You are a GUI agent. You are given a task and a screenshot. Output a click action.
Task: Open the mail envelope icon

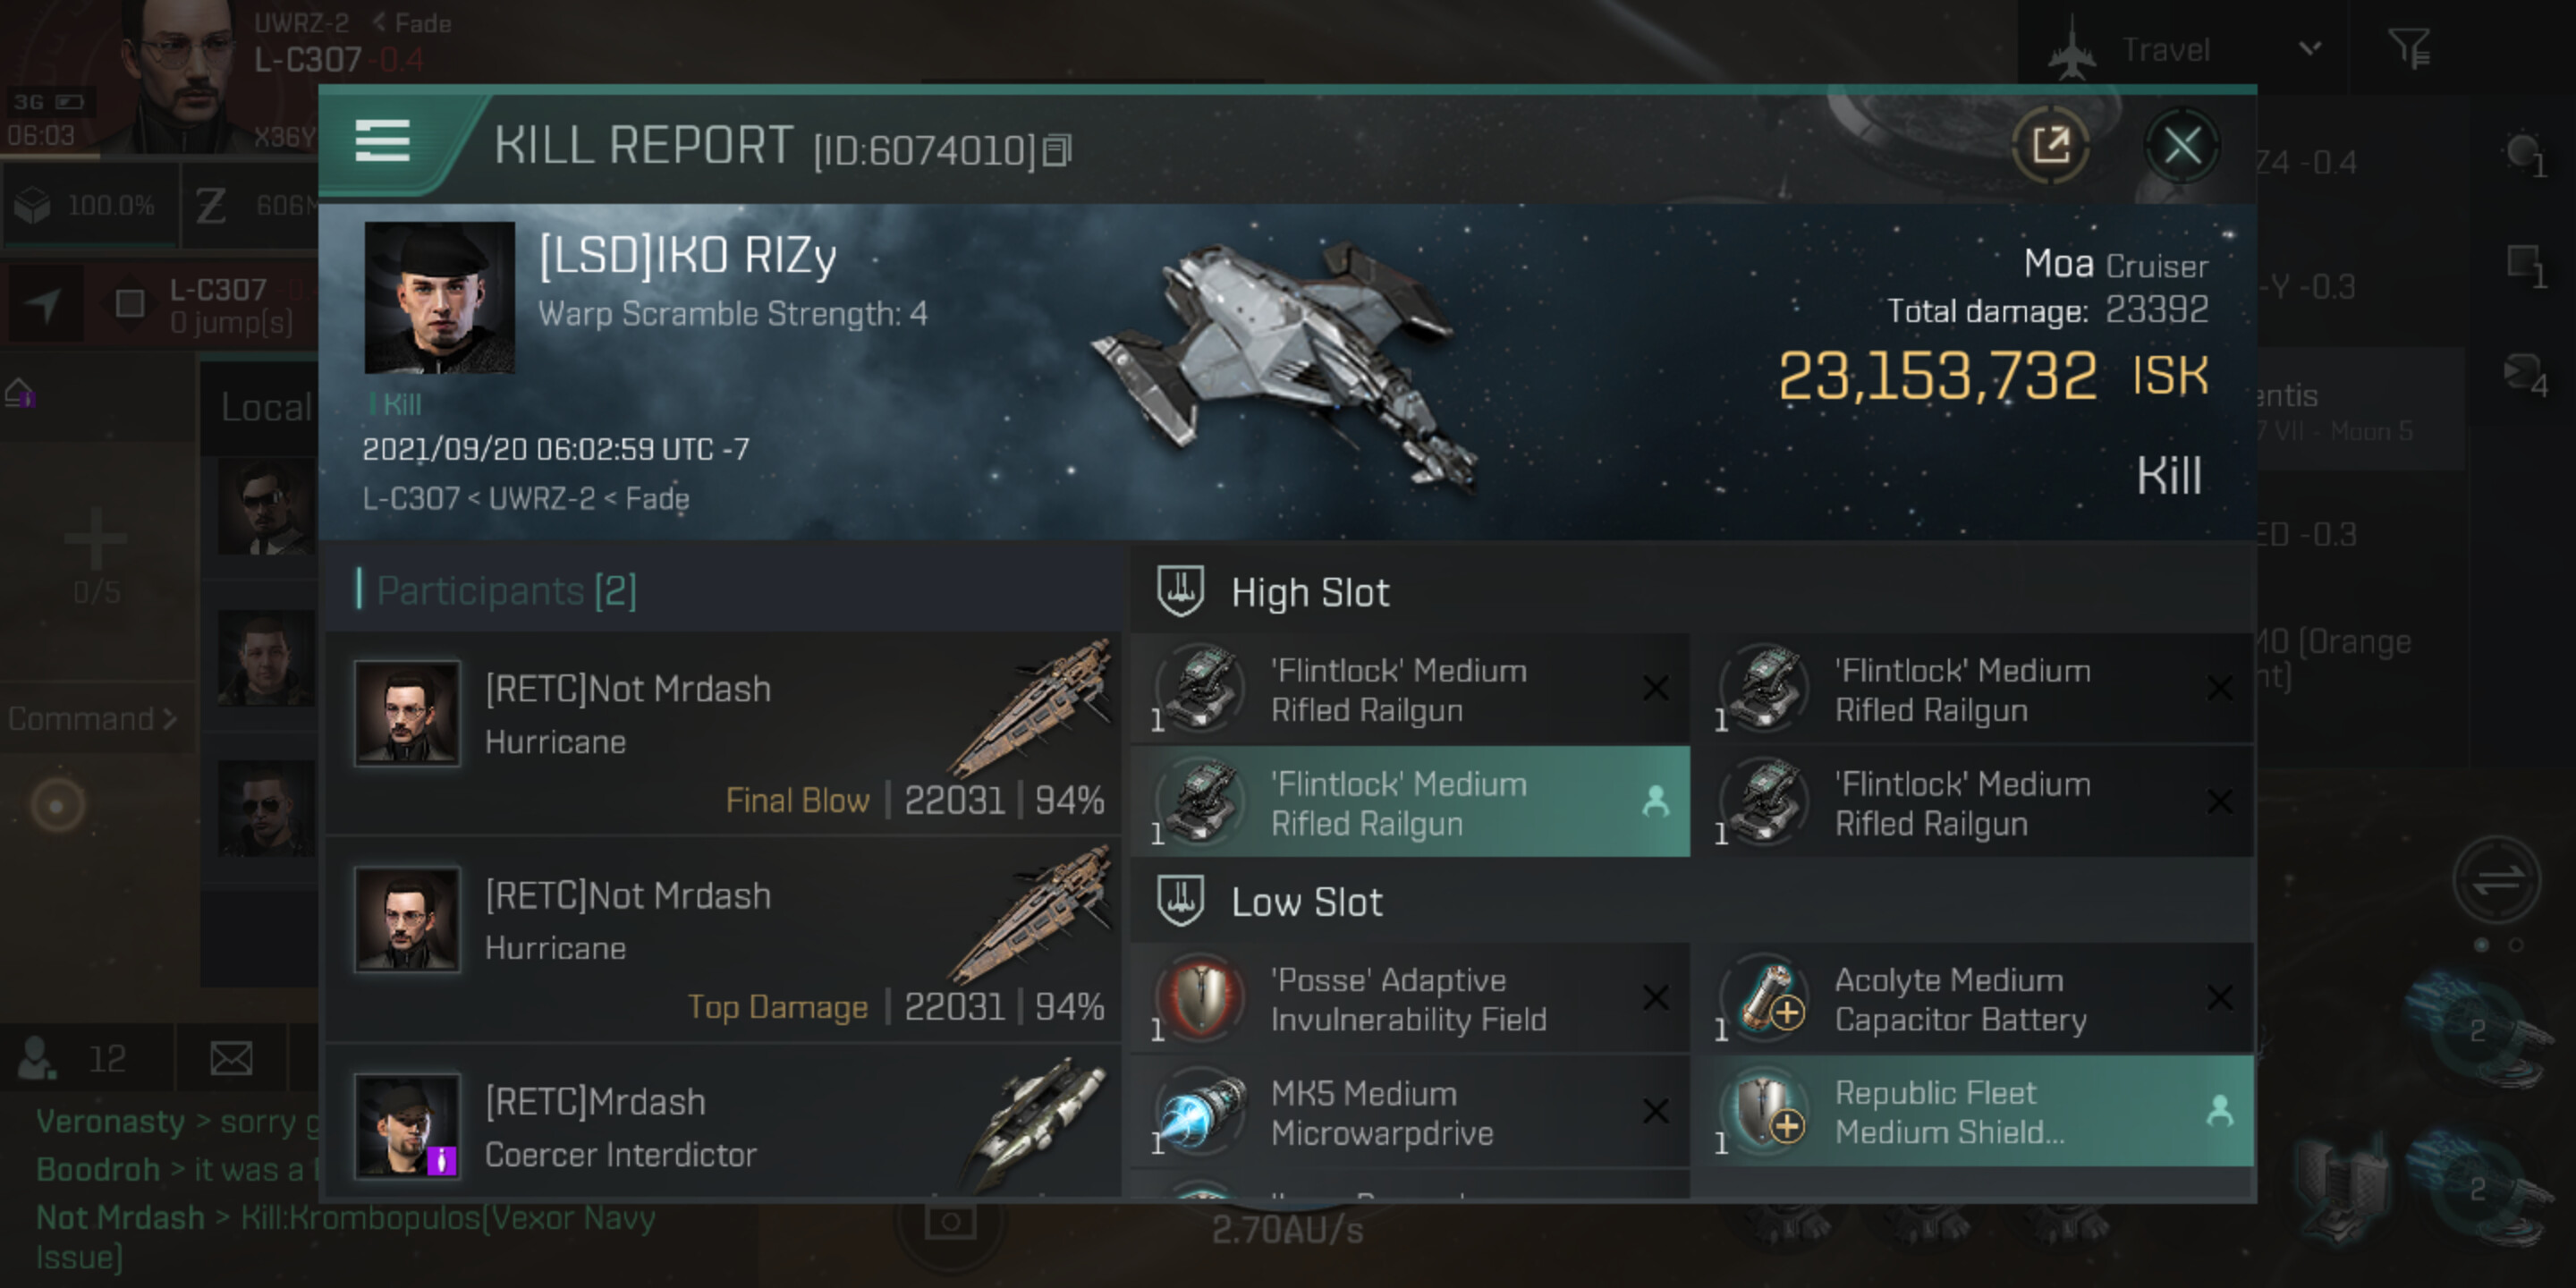[231, 1058]
